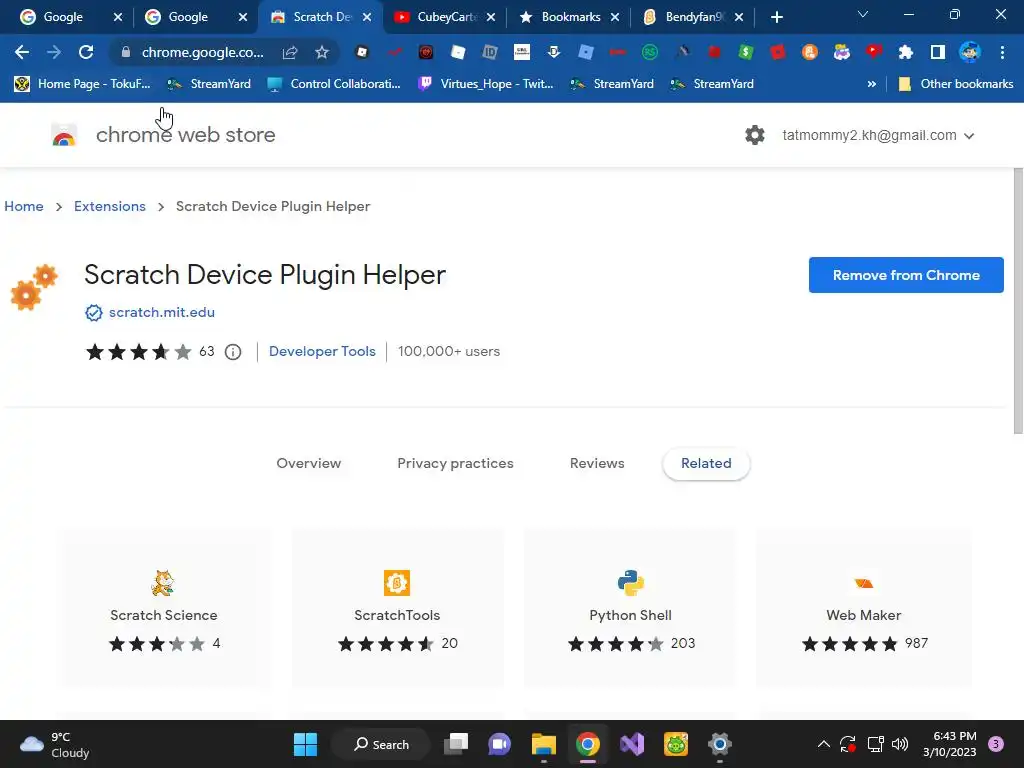Screen dimensions: 1024x768
Task: Open scratch.mit.edu publisher link
Action: 161,312
